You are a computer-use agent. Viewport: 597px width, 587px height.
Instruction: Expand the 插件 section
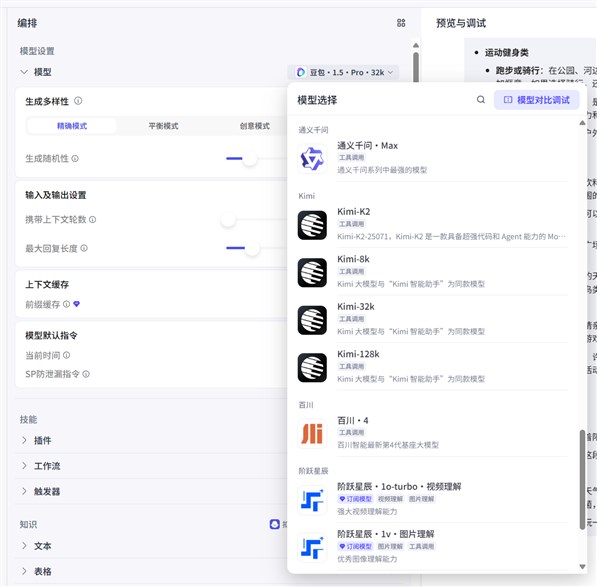(24, 440)
